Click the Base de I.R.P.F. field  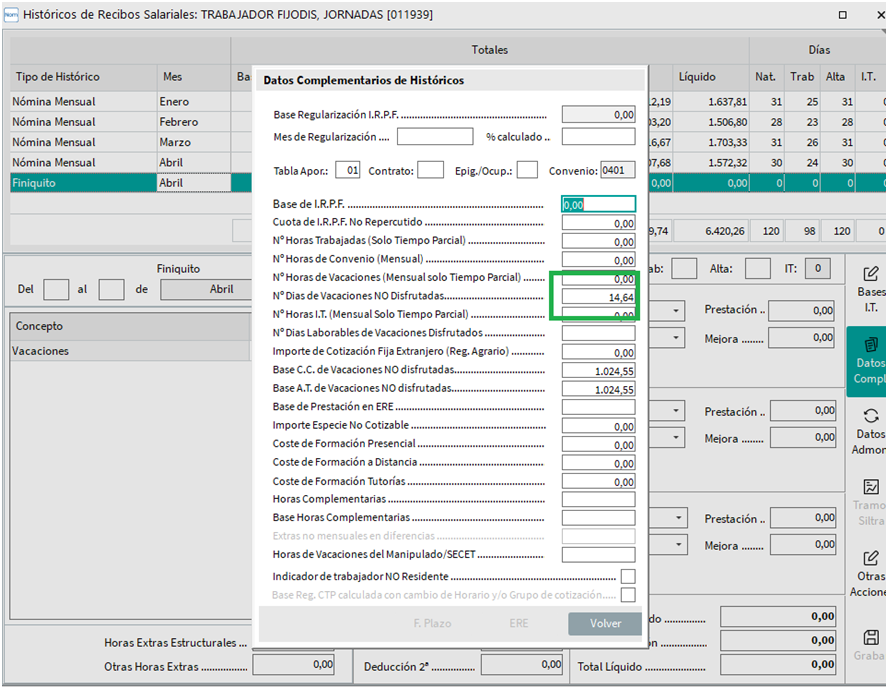click(x=599, y=204)
